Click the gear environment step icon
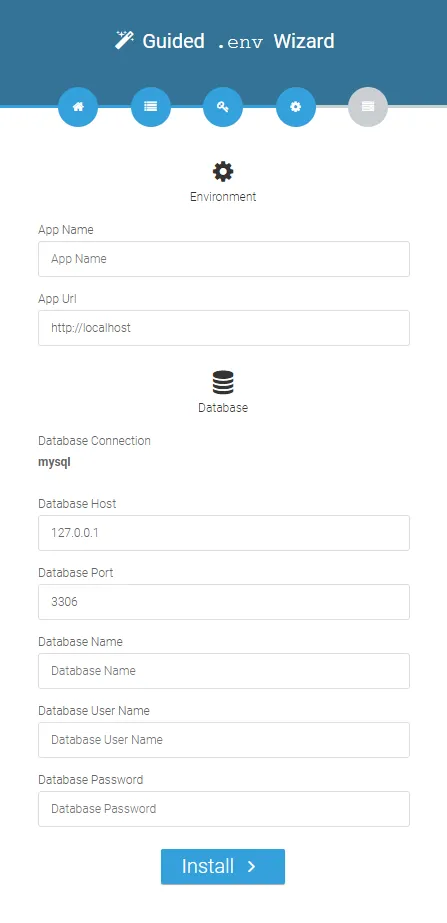 coord(296,107)
